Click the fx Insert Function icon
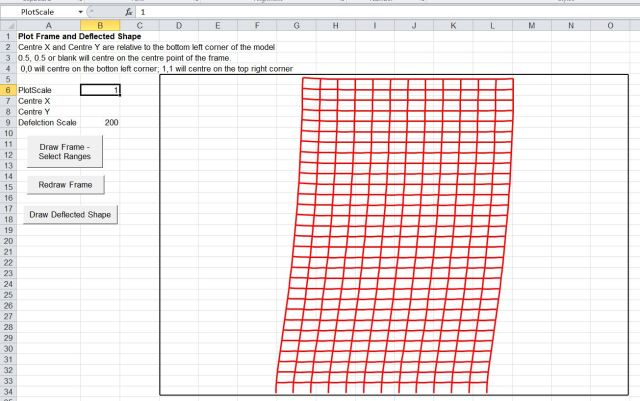 [129, 11]
